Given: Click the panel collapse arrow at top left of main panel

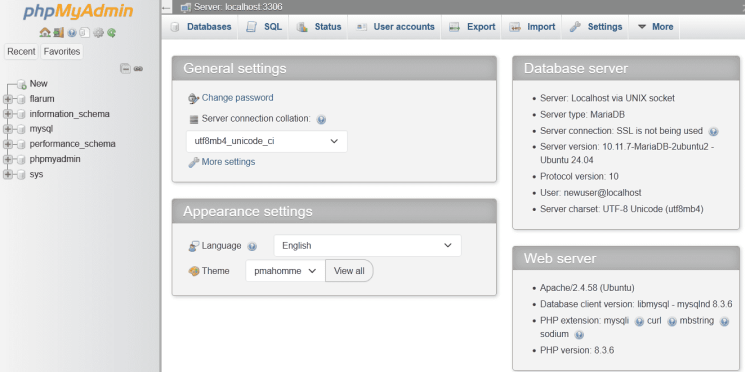Looking at the screenshot, I should pos(166,8).
